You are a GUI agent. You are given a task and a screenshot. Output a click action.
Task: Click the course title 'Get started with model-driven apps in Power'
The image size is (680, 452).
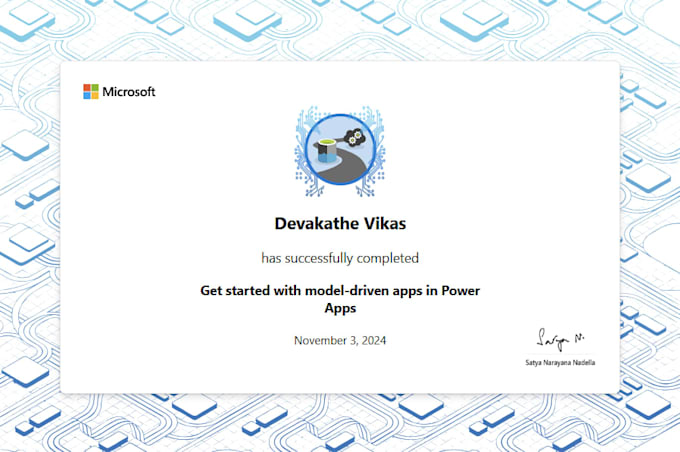tap(340, 290)
